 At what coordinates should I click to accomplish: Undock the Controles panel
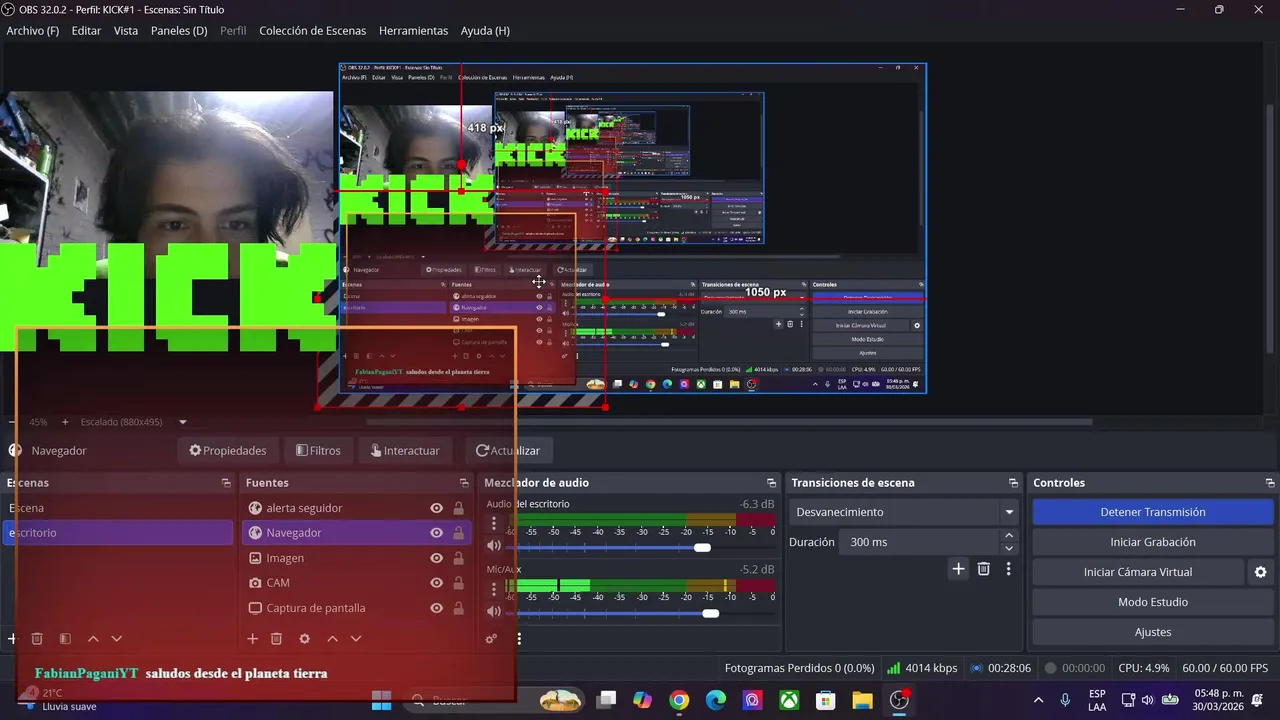1270,483
